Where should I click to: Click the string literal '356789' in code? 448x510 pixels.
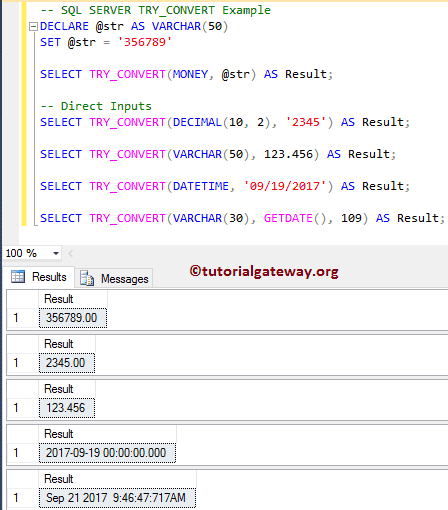145,42
